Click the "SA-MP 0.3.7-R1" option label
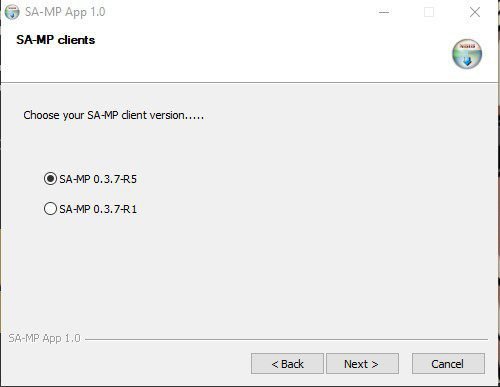Screen dimensions: 500x387 point(98,209)
